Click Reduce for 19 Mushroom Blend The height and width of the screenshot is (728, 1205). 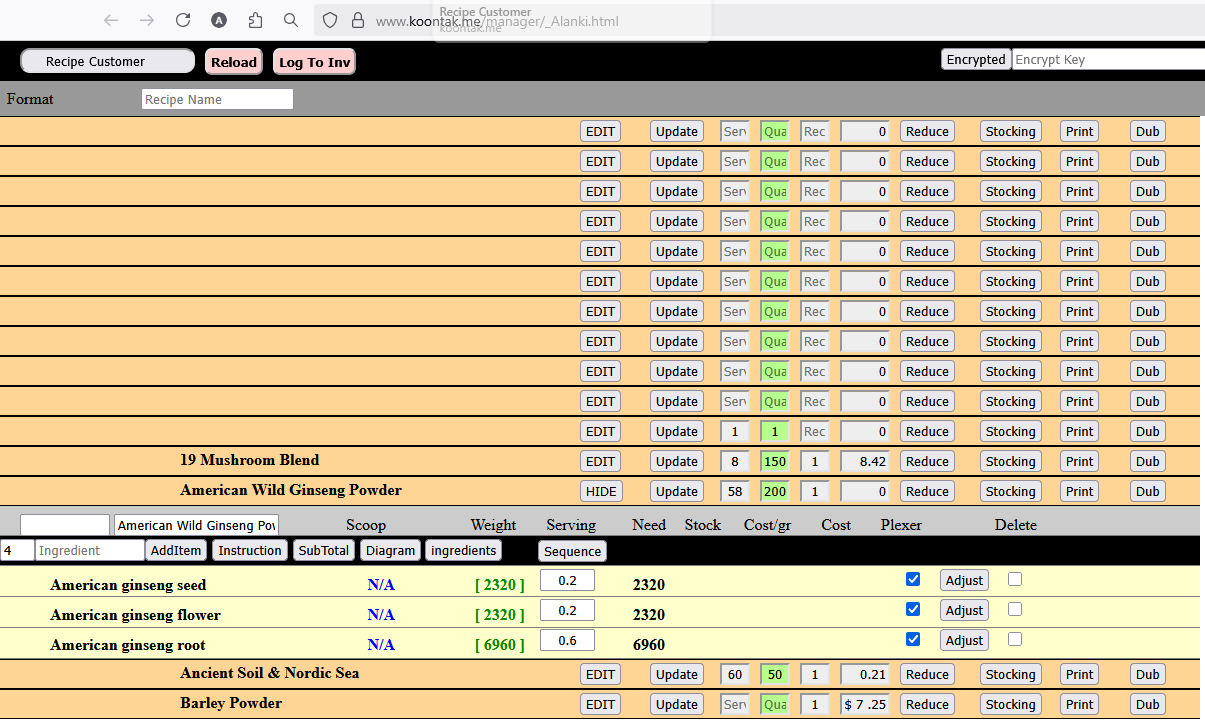click(x=928, y=461)
